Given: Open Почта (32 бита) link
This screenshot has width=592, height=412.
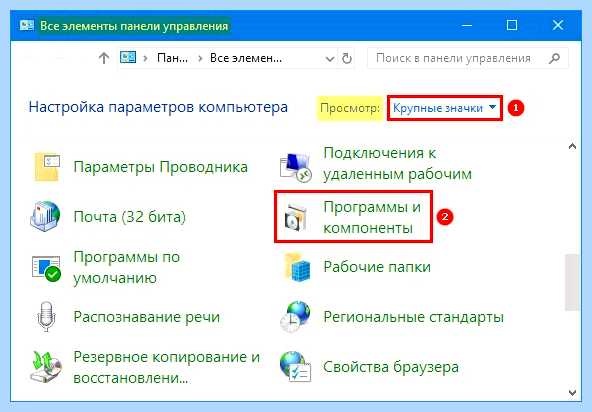Looking at the screenshot, I should (x=130, y=217).
